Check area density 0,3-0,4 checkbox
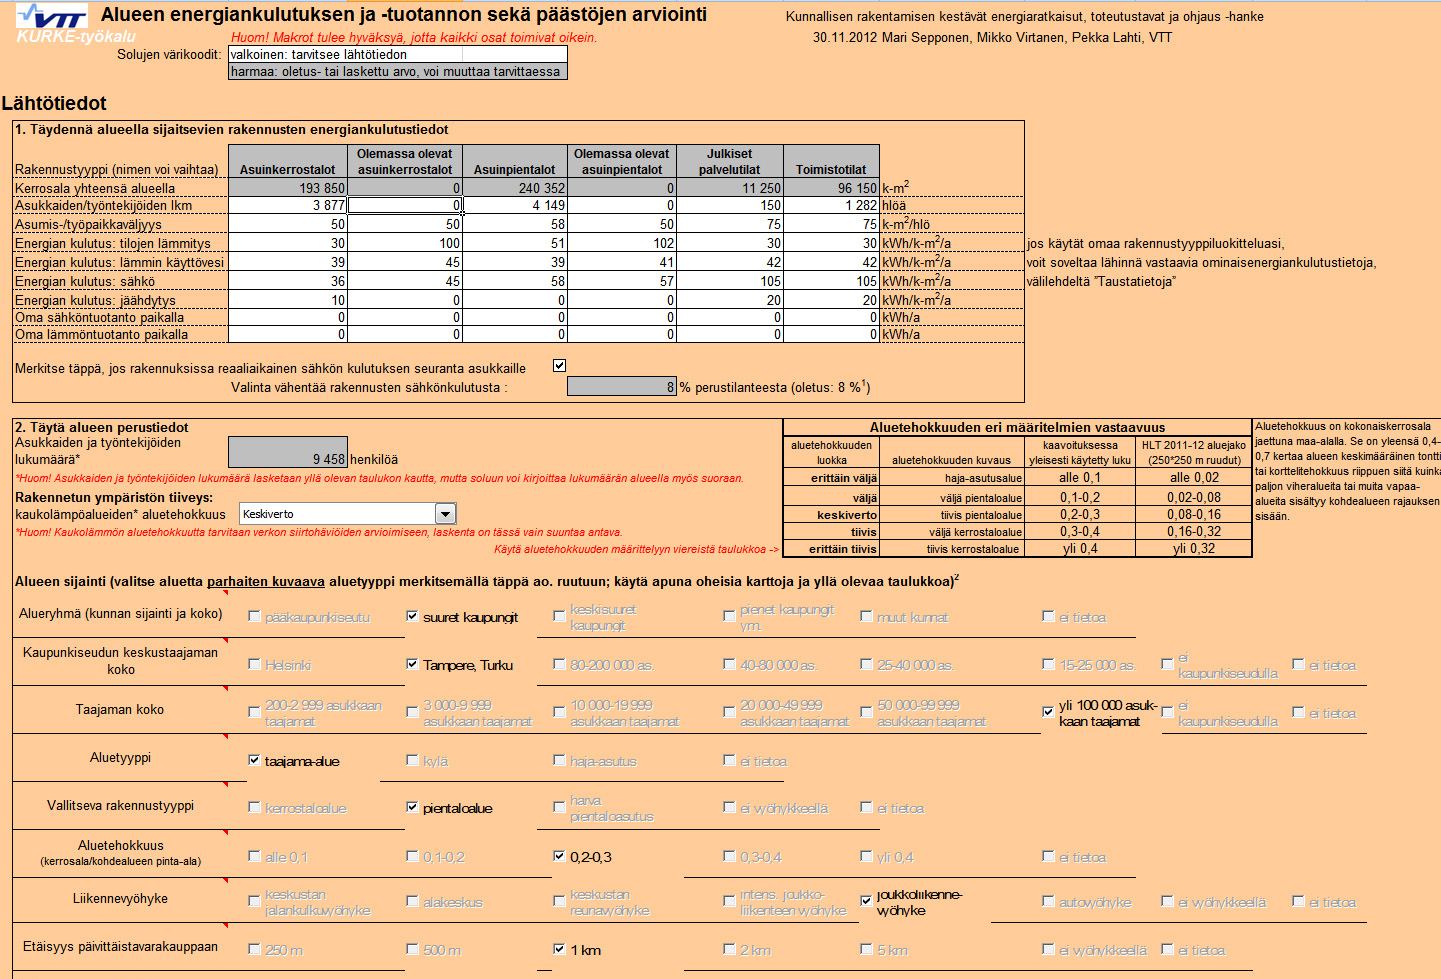This screenshot has height=979, width=1441. coord(729,856)
